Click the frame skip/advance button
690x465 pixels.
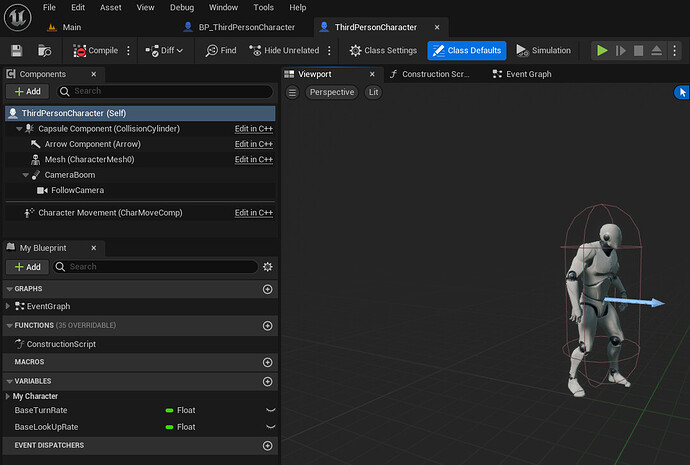coord(620,51)
